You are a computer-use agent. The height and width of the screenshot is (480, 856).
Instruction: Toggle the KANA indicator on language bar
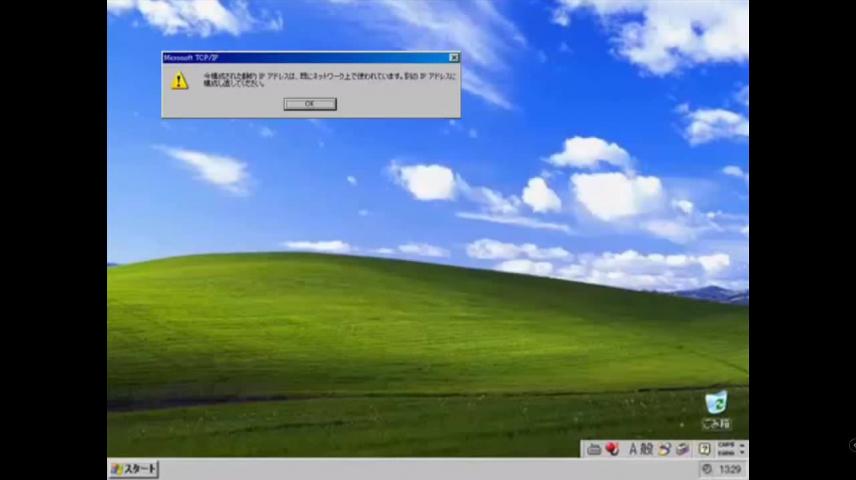(726, 453)
